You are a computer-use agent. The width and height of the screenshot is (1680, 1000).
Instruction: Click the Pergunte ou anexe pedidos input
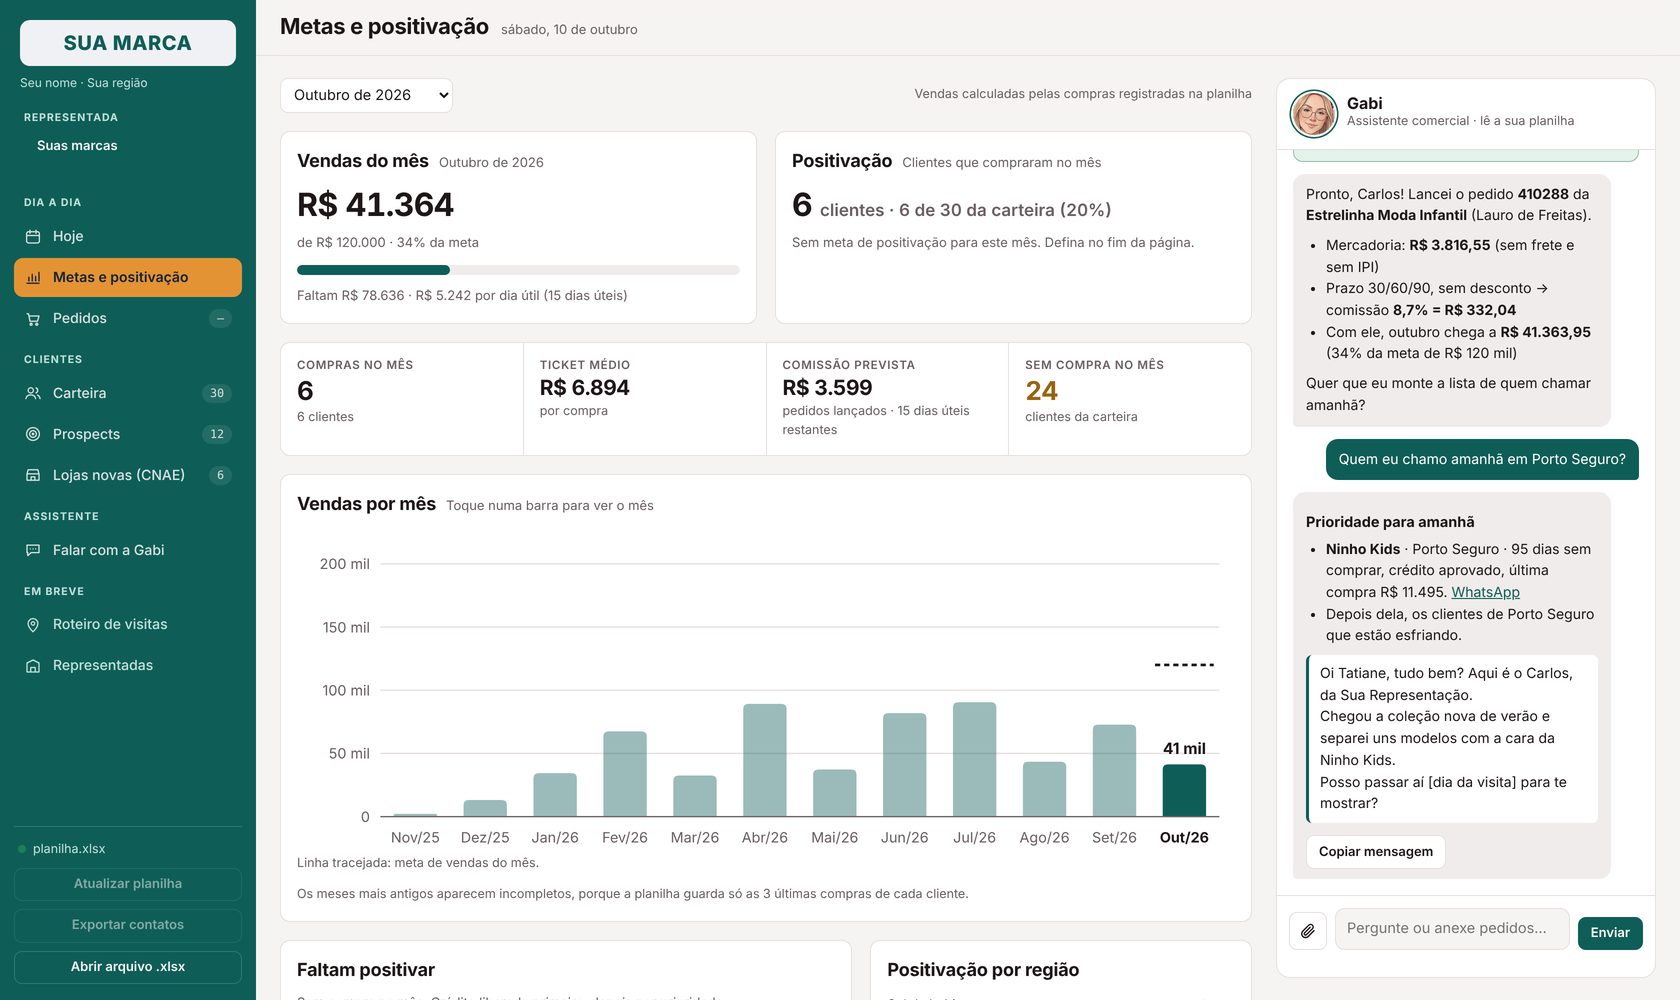tap(1452, 929)
